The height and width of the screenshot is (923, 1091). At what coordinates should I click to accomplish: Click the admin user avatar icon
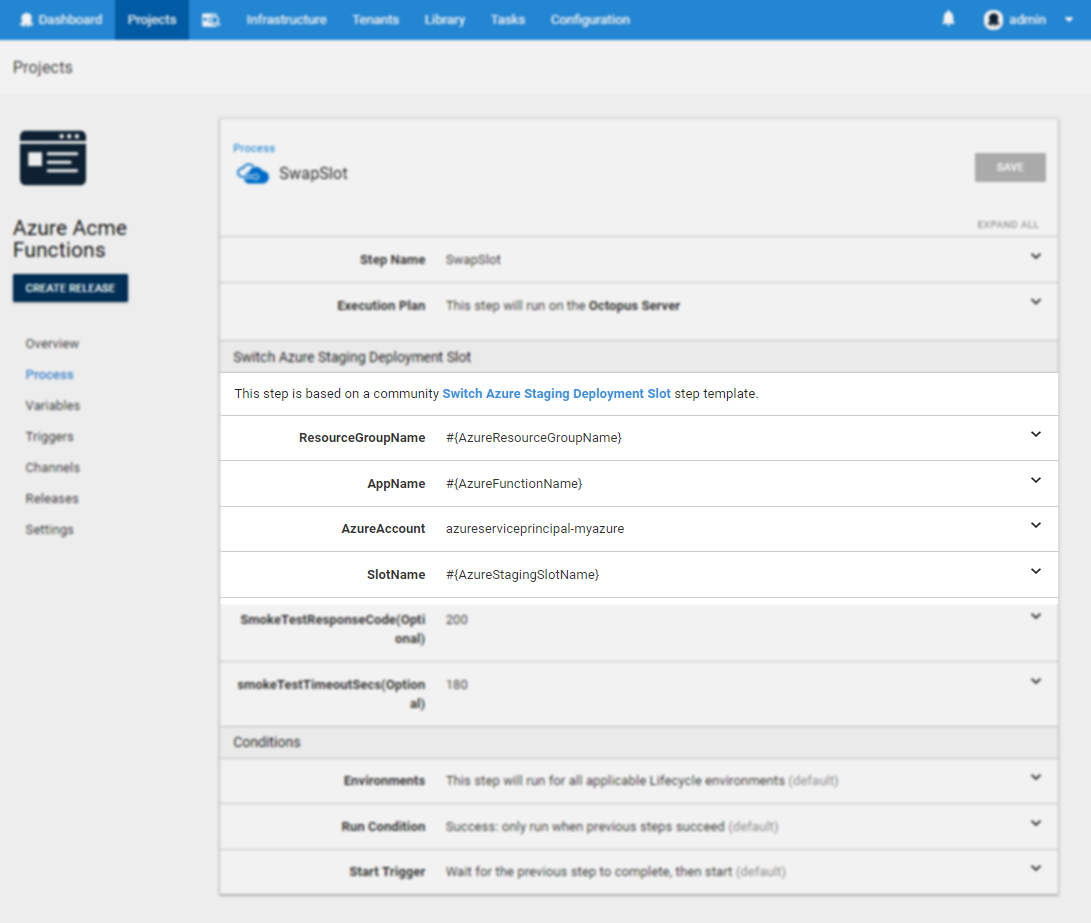click(x=993, y=20)
